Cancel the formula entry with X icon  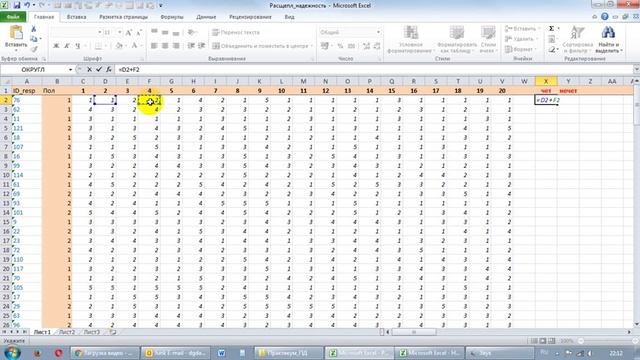point(89,69)
